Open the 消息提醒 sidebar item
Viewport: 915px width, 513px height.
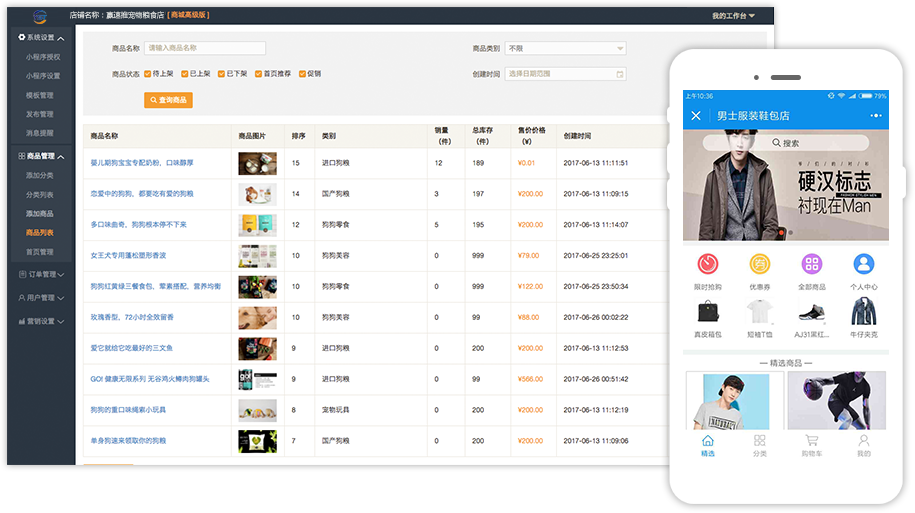40,133
